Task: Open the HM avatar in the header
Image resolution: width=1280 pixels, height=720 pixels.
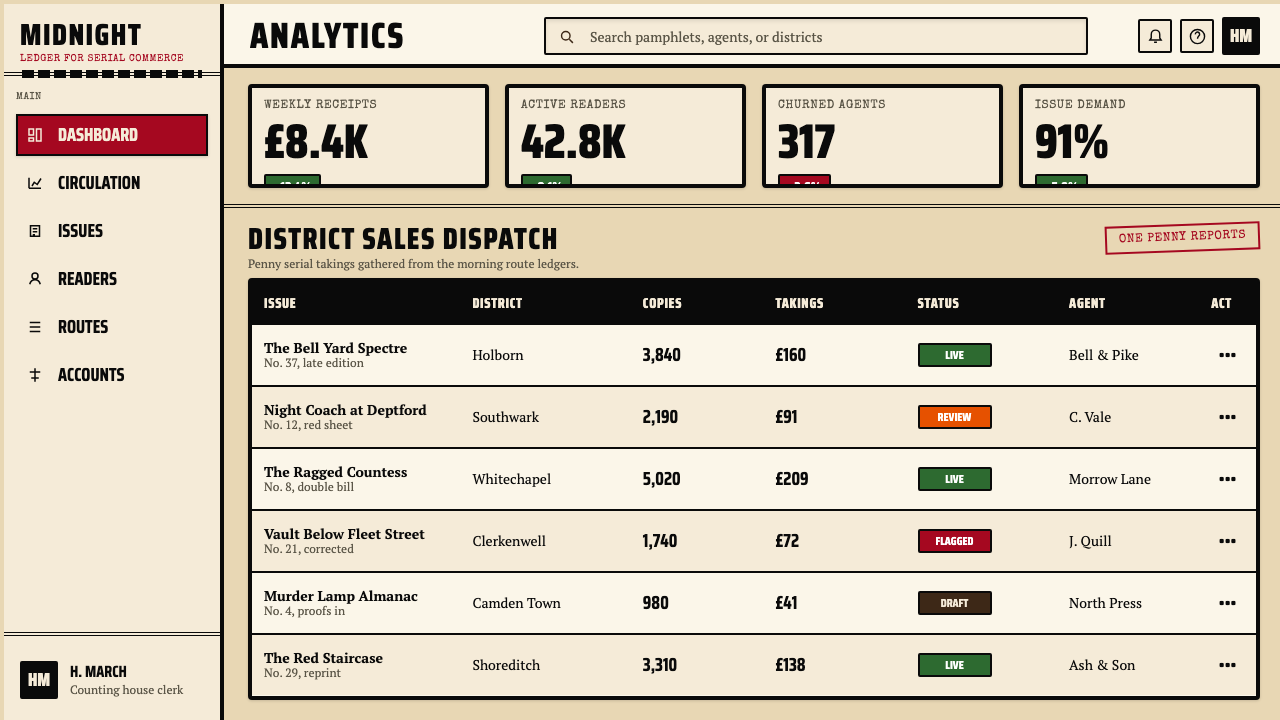Action: tap(1241, 36)
